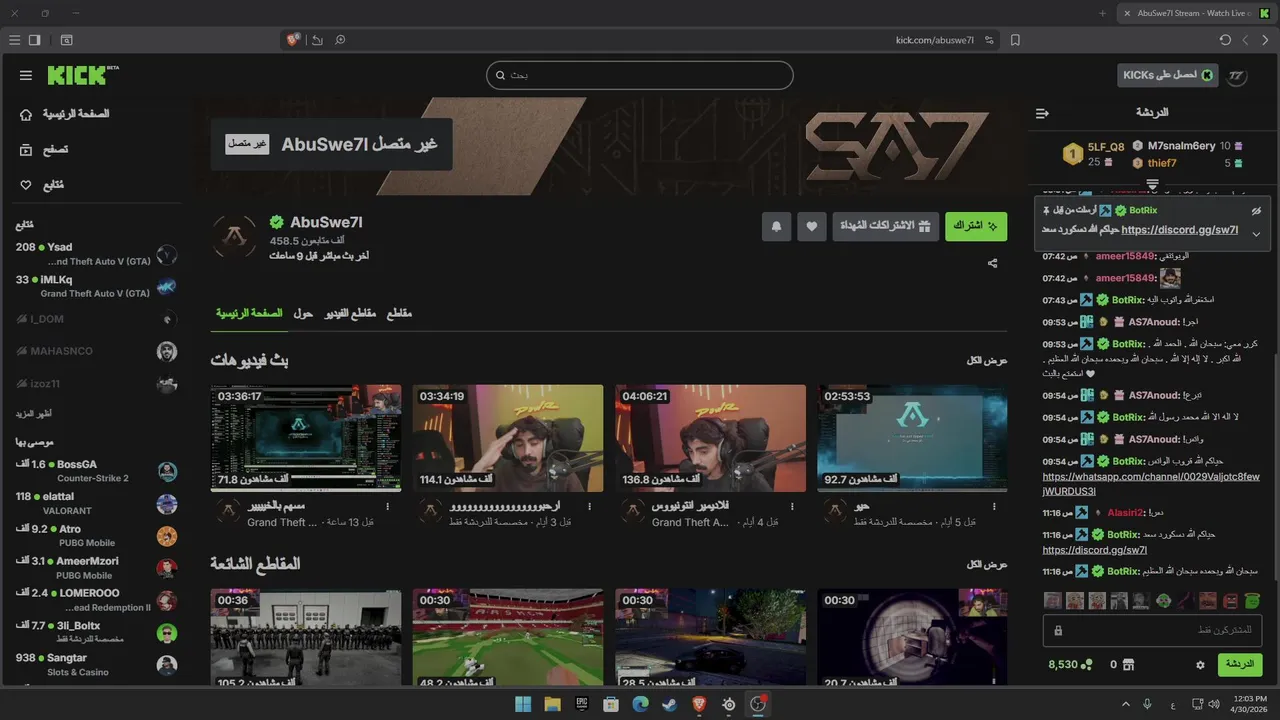Click the red angry emote in chat
This screenshot has width=1280, height=720.
pos(1229,601)
